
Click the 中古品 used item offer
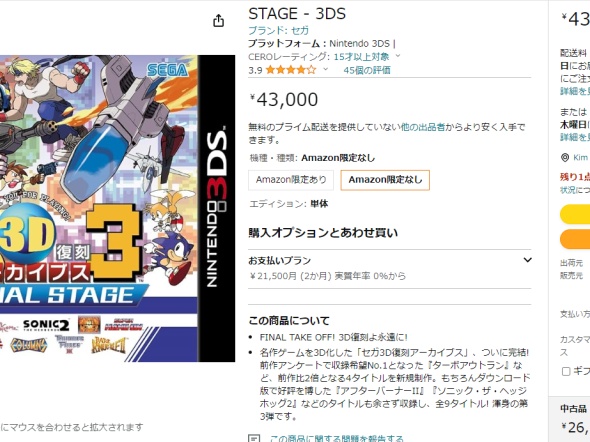pyautogui.click(x=574, y=418)
